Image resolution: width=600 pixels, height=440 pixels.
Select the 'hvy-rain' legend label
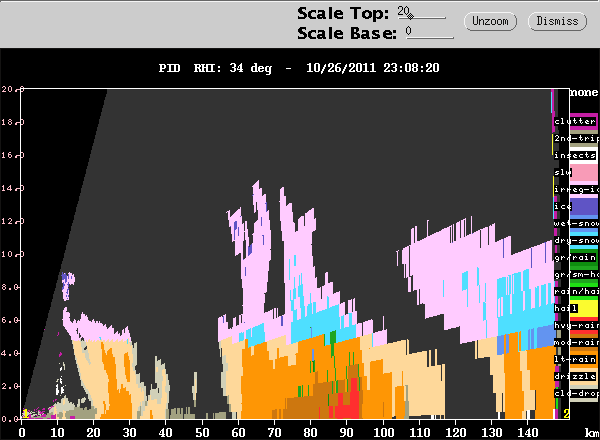[x=576, y=325]
